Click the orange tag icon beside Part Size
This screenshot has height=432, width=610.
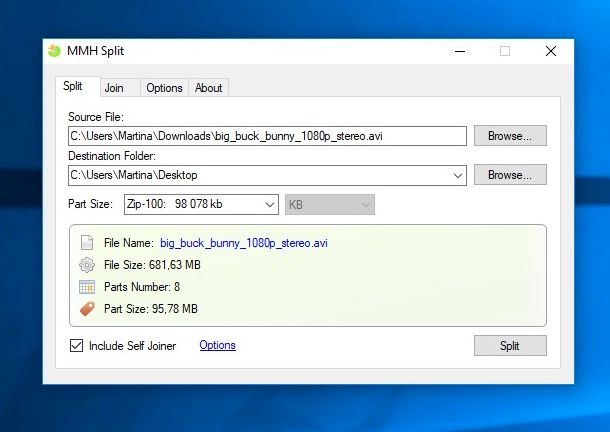87,309
